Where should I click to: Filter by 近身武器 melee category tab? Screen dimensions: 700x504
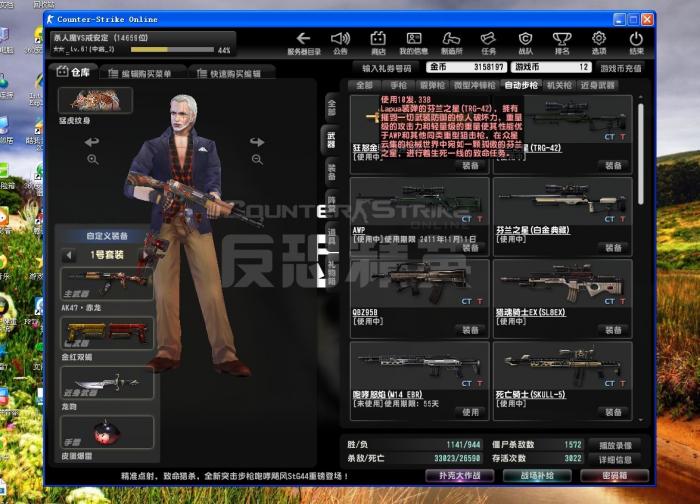[x=597, y=85]
